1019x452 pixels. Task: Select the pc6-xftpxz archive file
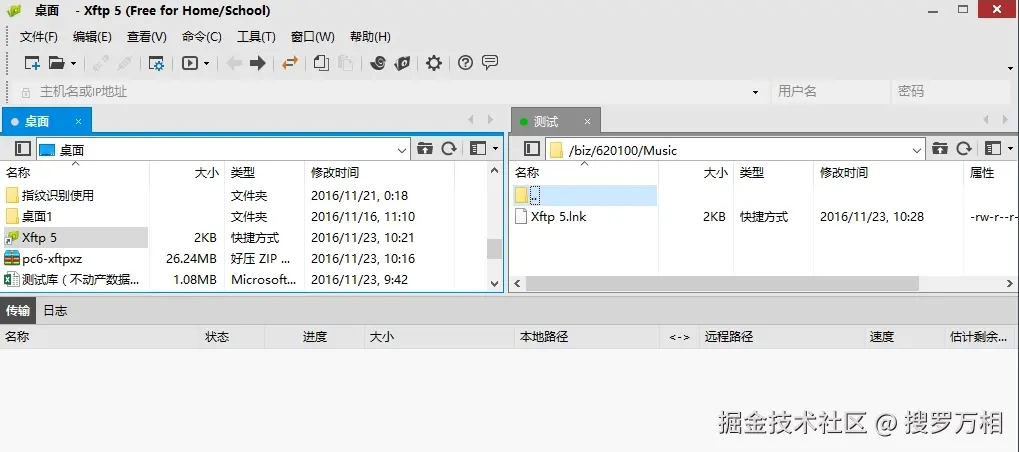click(x=44, y=258)
